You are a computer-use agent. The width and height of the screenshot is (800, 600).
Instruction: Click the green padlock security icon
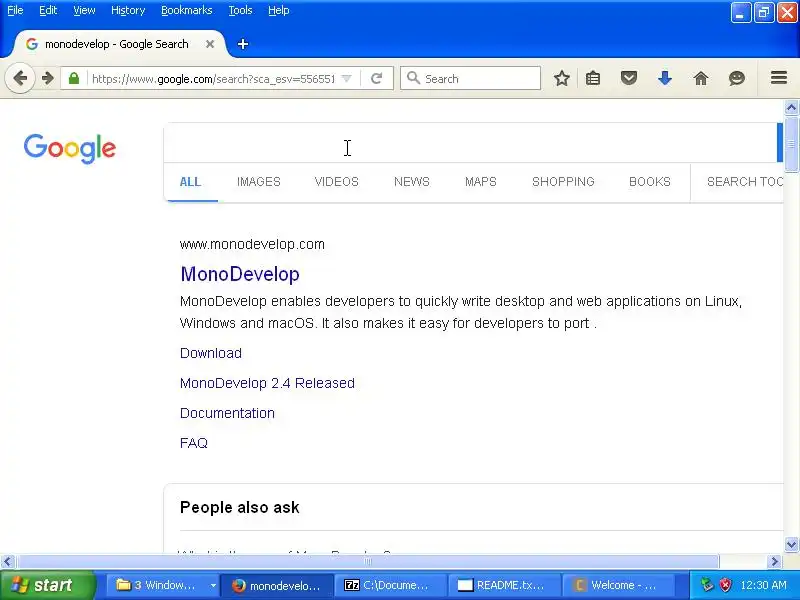(74, 79)
